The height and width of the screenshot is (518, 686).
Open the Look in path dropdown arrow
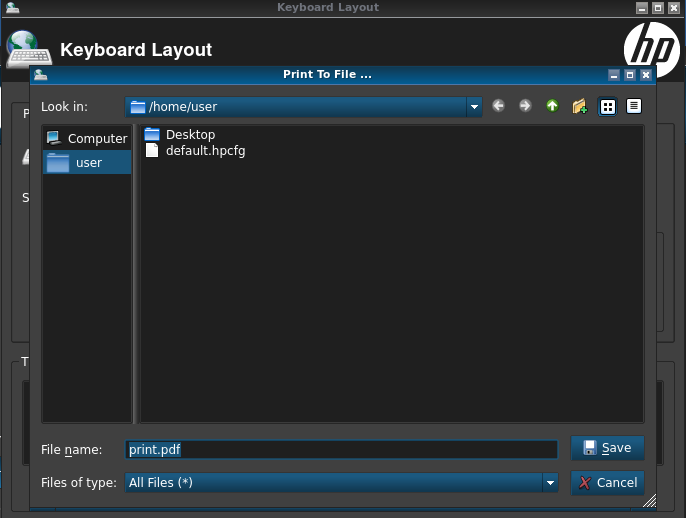(474, 107)
